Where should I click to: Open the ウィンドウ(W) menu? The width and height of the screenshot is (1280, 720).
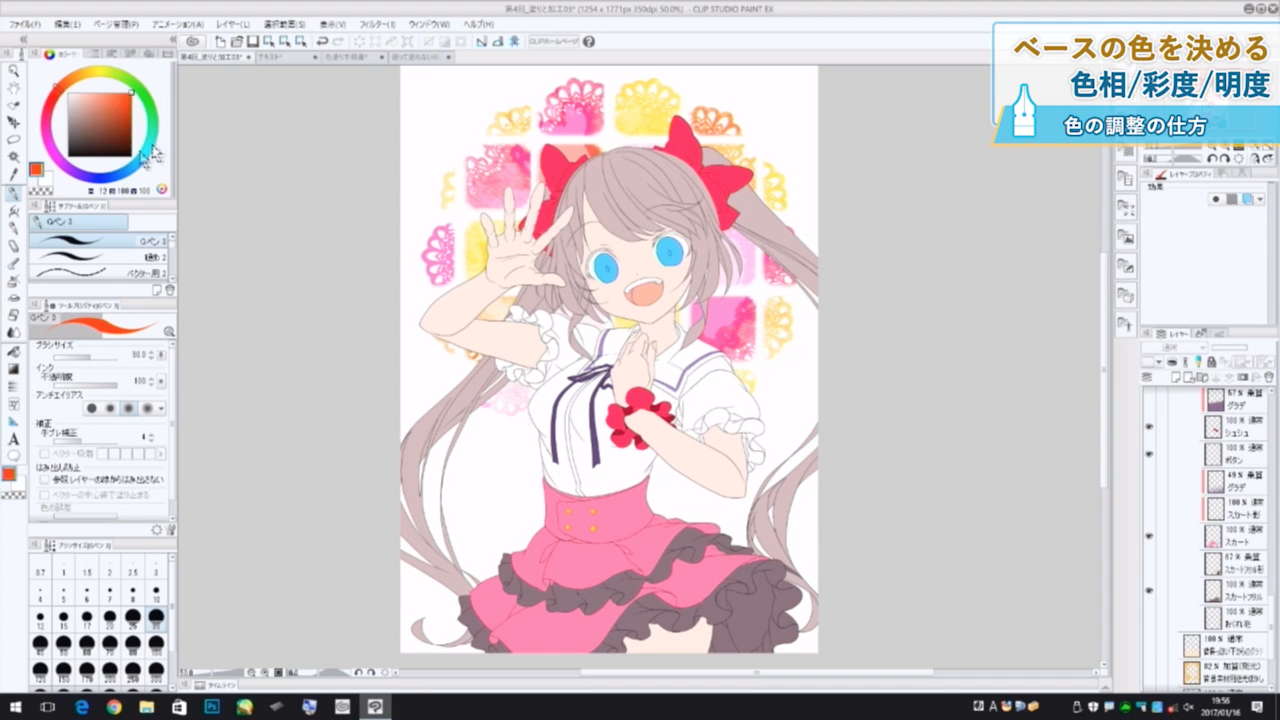[x=431, y=23]
